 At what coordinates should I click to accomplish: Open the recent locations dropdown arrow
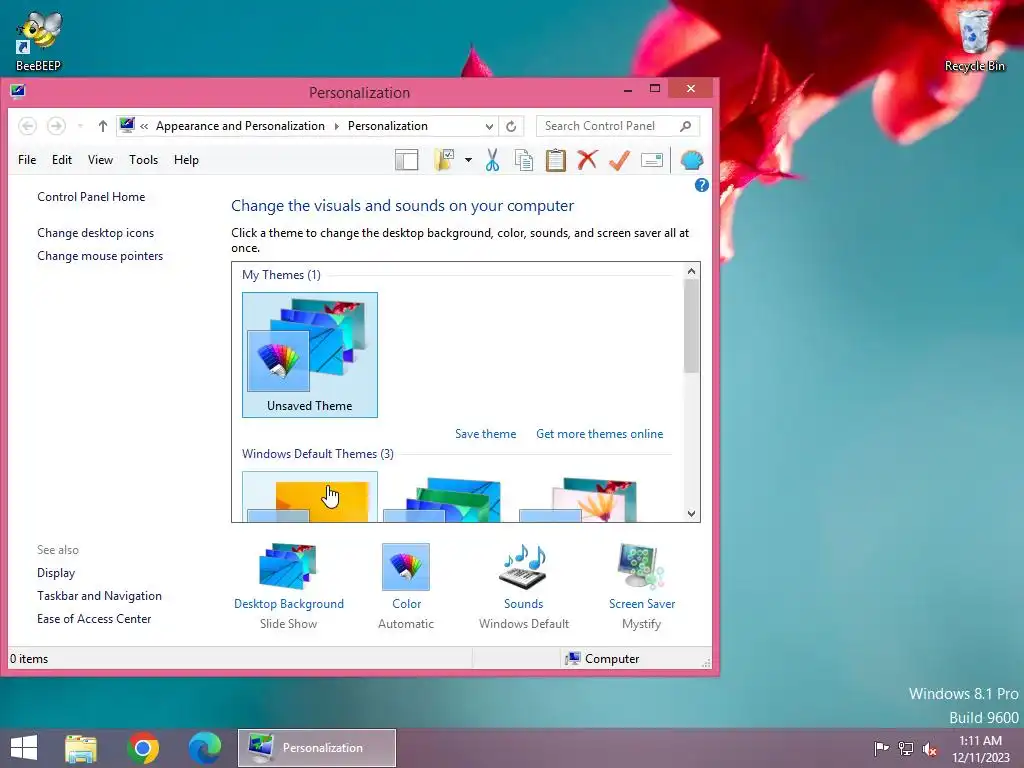pos(80,126)
